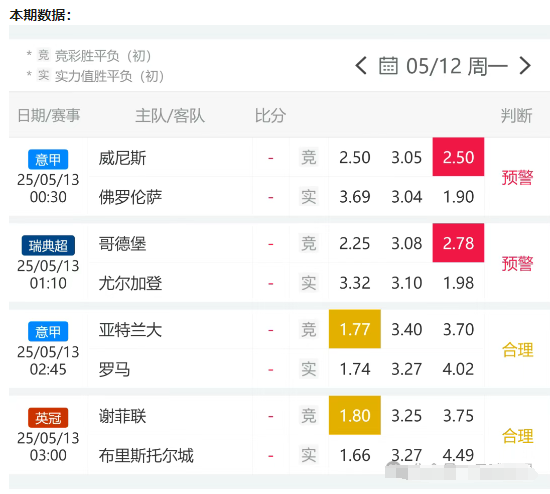This screenshot has height=494, width=550.
Task: Select the 英冠 league tag
Action: point(48,418)
